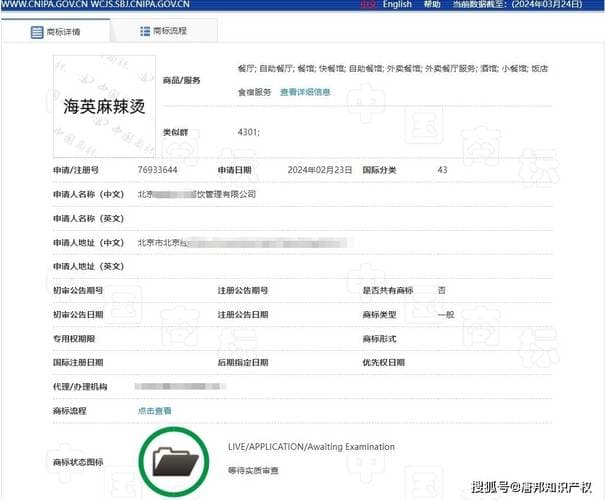Select application number 76933644
The image size is (605, 500).
157,170
